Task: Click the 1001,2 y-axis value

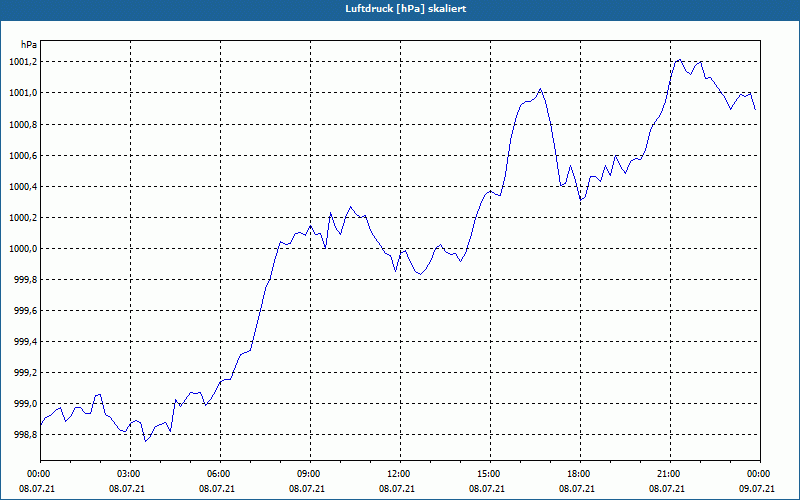Action: [x=23, y=62]
